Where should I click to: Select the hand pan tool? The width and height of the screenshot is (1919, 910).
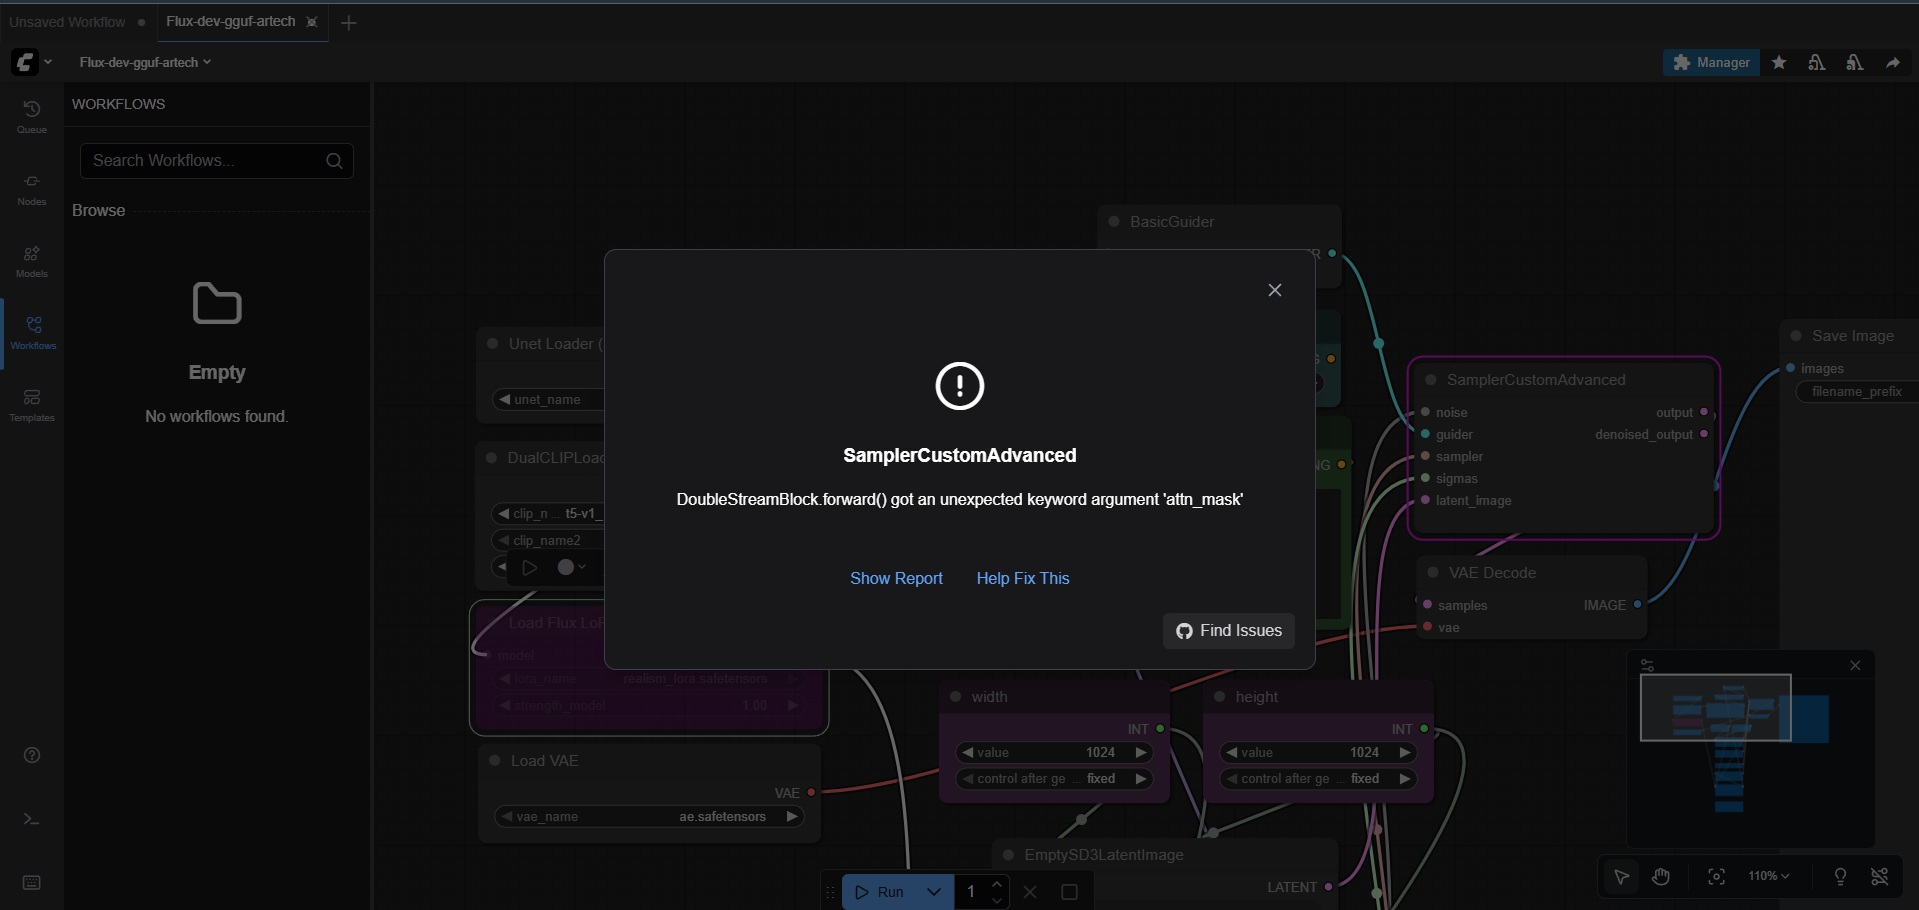tap(1661, 877)
